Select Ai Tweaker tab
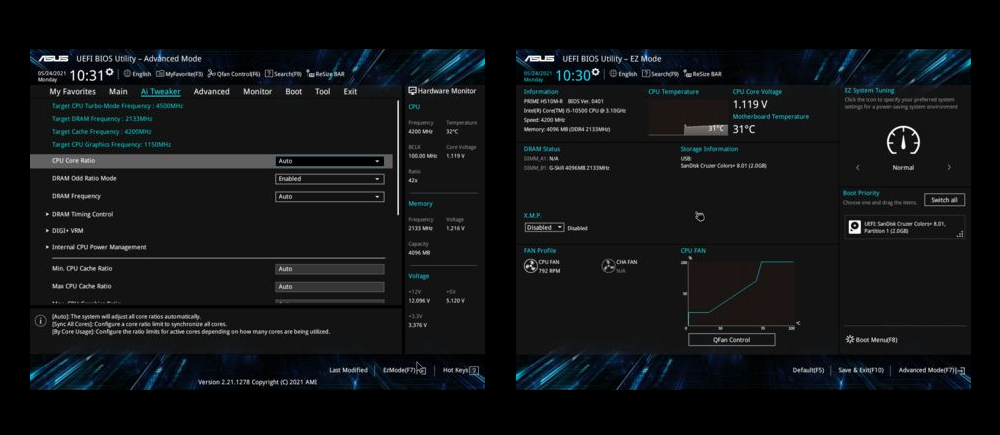The width and height of the screenshot is (1000, 435). click(x=161, y=91)
